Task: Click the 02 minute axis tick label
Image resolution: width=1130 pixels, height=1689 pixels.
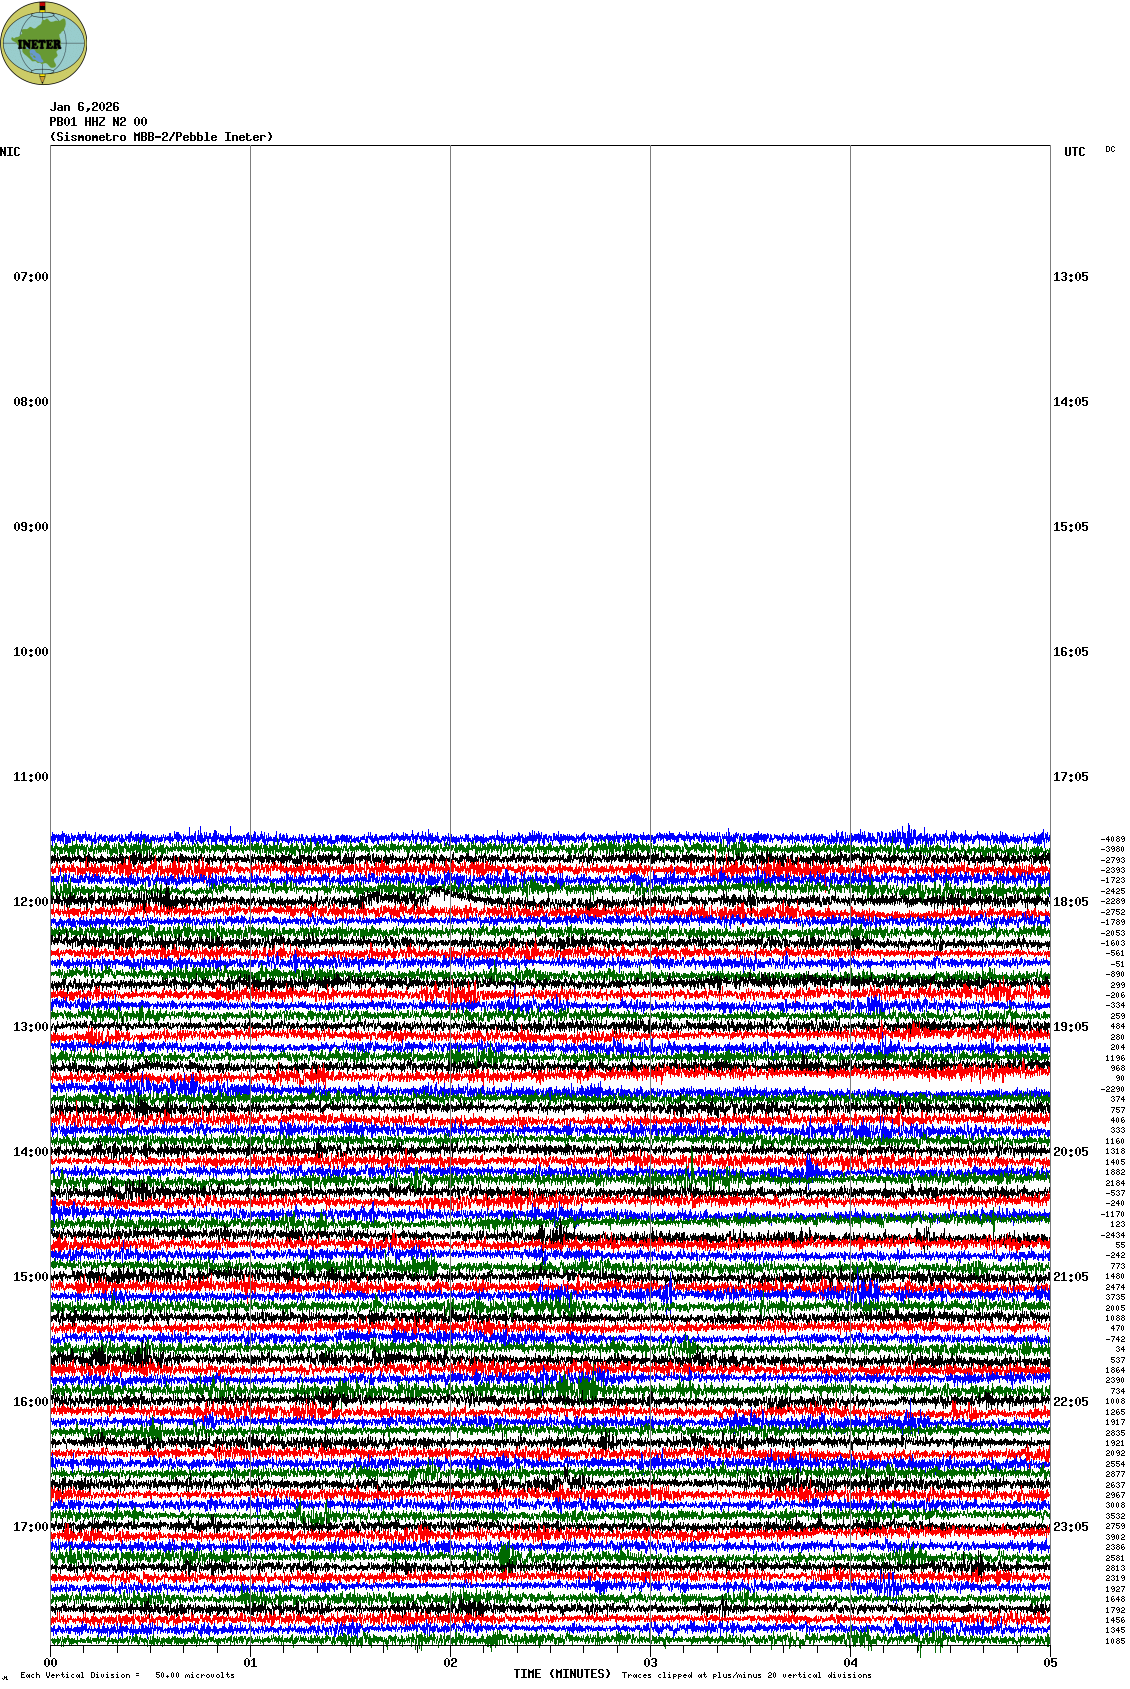Action: click(x=450, y=1663)
